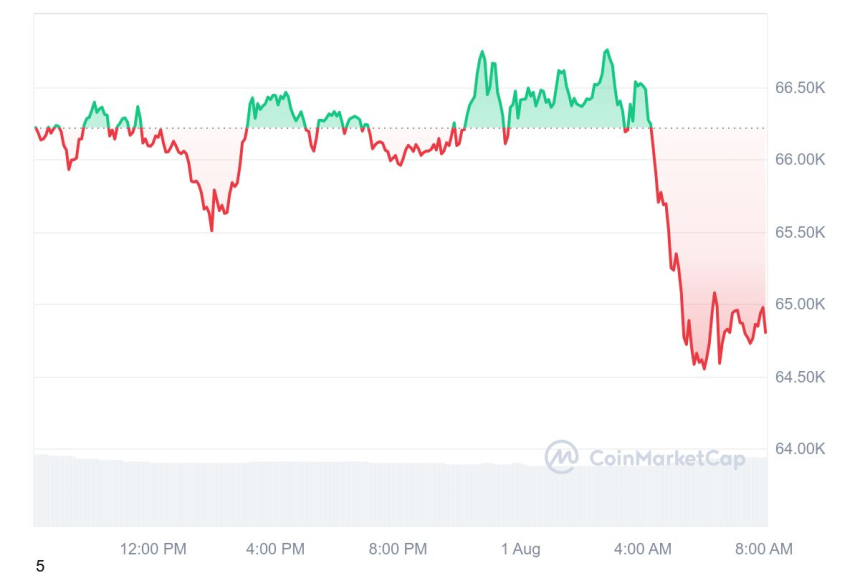This screenshot has width=860, height=573.
Task: Click the 12:00 PM time label
Action: [153, 548]
